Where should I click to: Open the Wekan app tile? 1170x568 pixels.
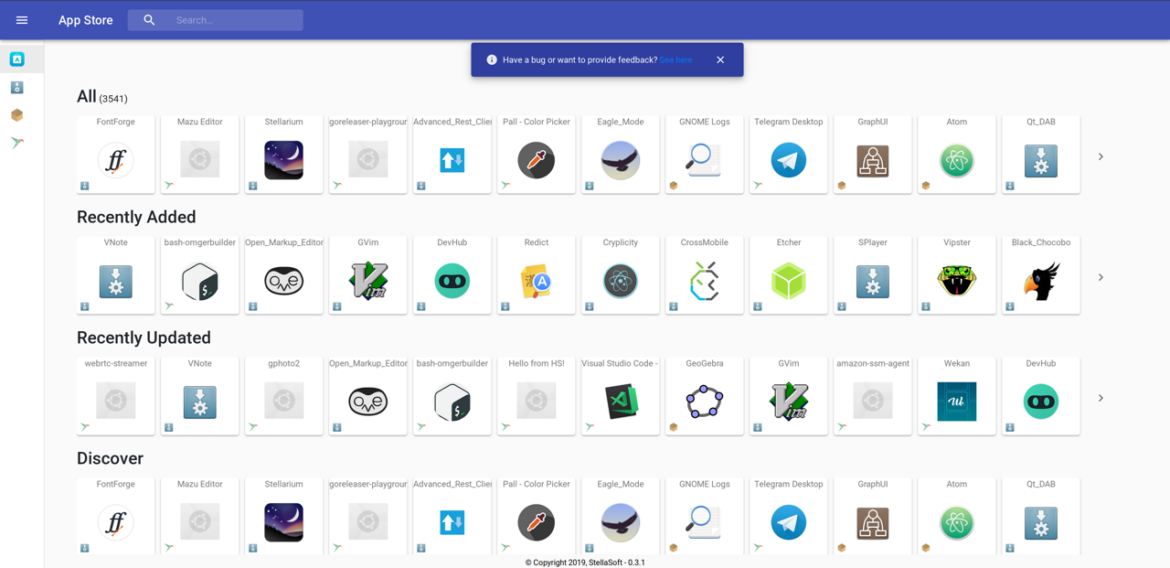(x=956, y=397)
